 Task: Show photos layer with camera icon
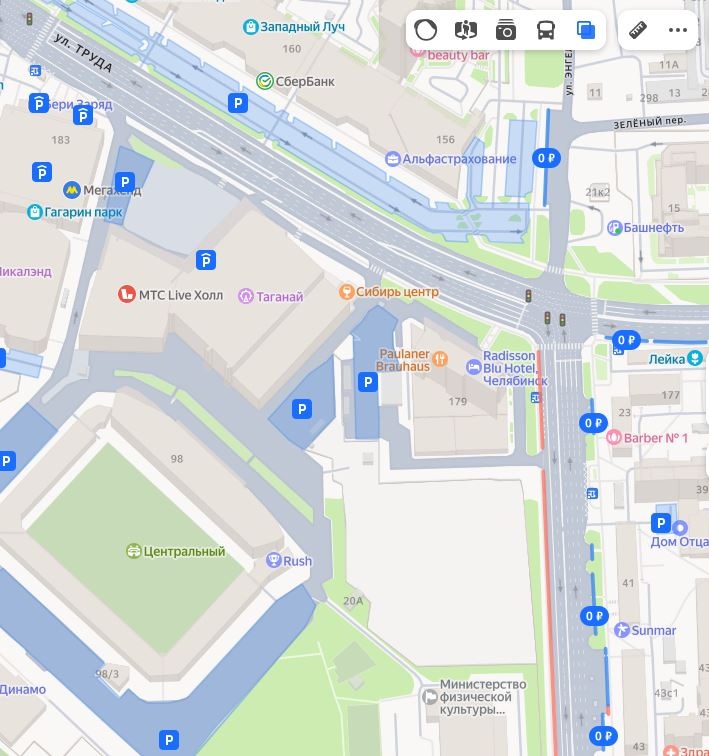pyautogui.click(x=506, y=30)
